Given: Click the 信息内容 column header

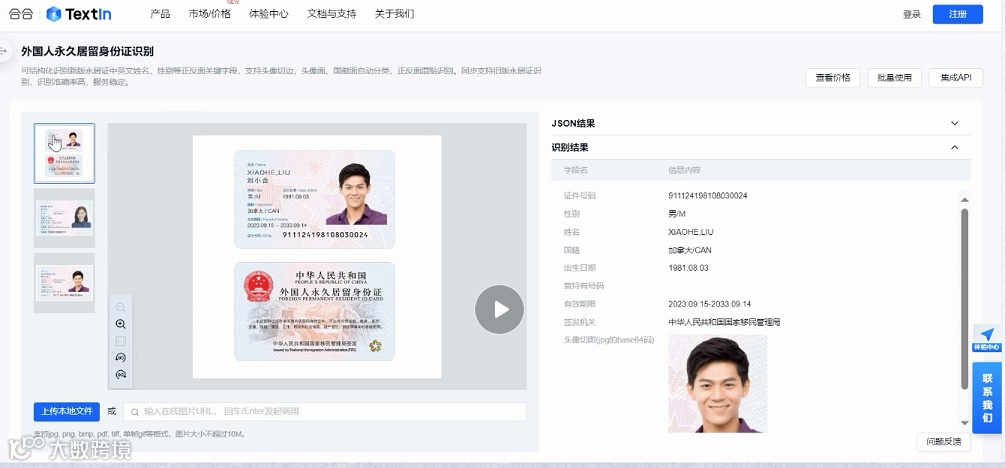Looking at the screenshot, I should (684, 170).
